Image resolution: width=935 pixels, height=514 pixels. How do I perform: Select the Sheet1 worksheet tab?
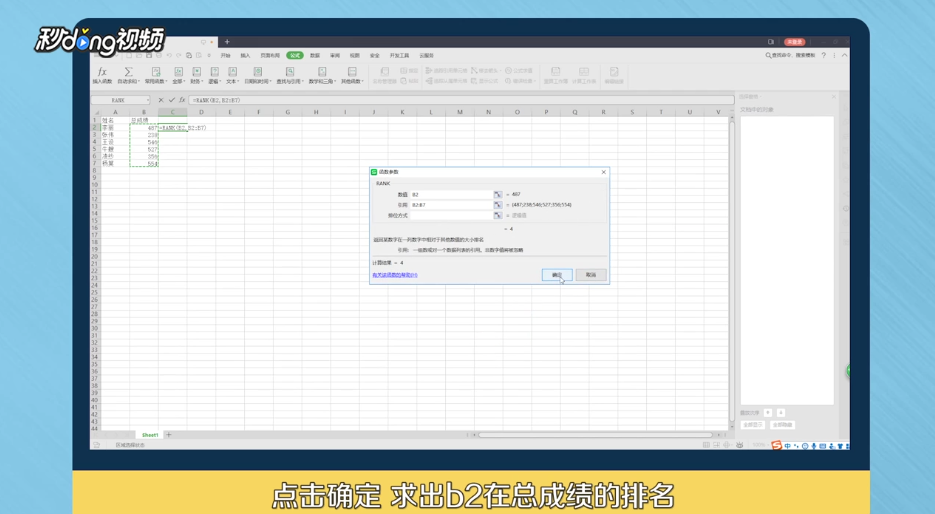click(150, 435)
